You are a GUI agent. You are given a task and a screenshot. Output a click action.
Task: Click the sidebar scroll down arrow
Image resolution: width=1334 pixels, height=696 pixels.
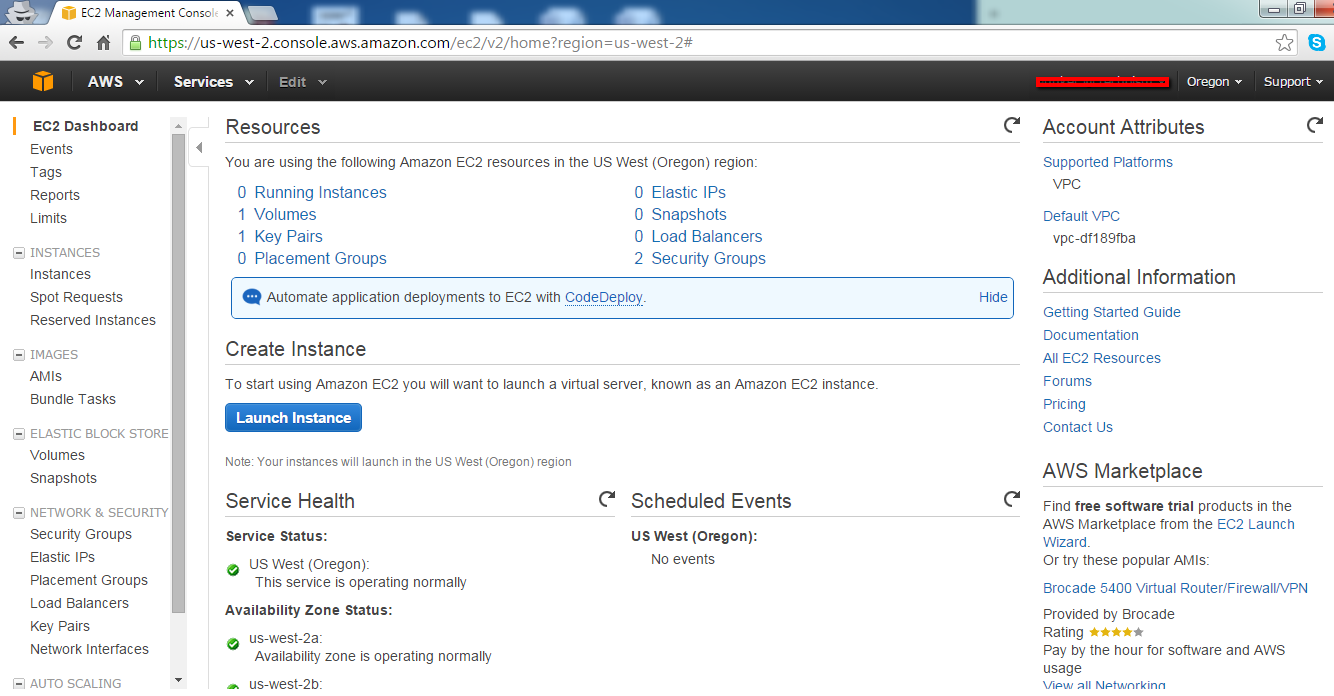pyautogui.click(x=178, y=680)
